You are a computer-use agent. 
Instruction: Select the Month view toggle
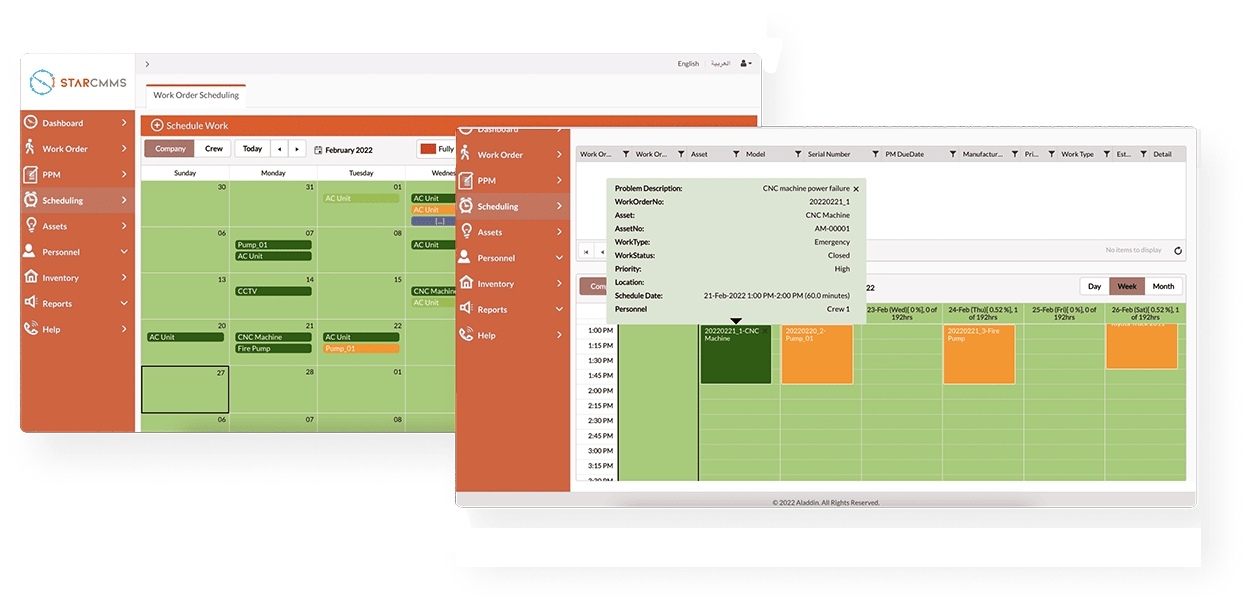[1163, 286]
